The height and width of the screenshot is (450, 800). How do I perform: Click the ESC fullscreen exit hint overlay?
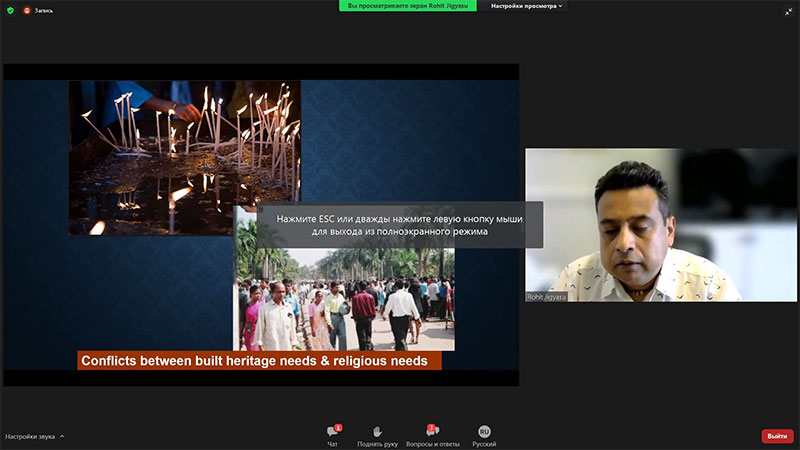(x=399, y=225)
